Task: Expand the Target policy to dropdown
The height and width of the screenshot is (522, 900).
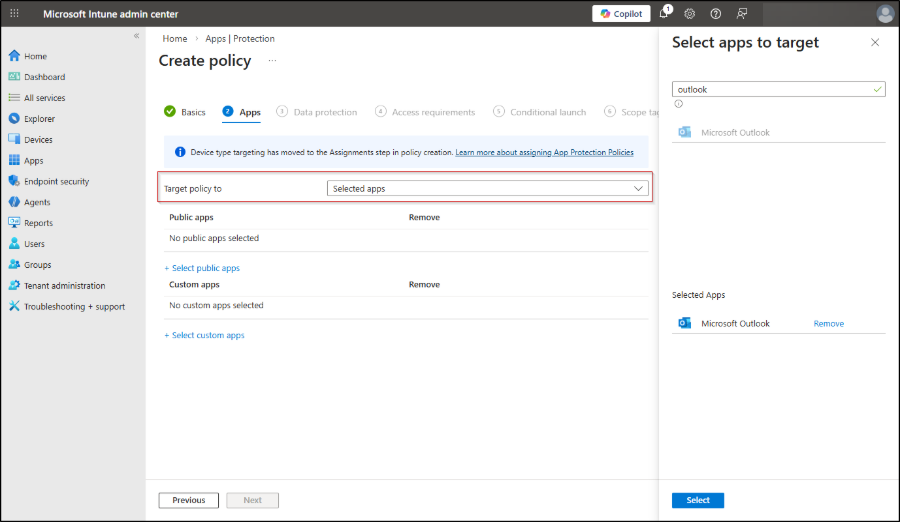Action: [488, 188]
